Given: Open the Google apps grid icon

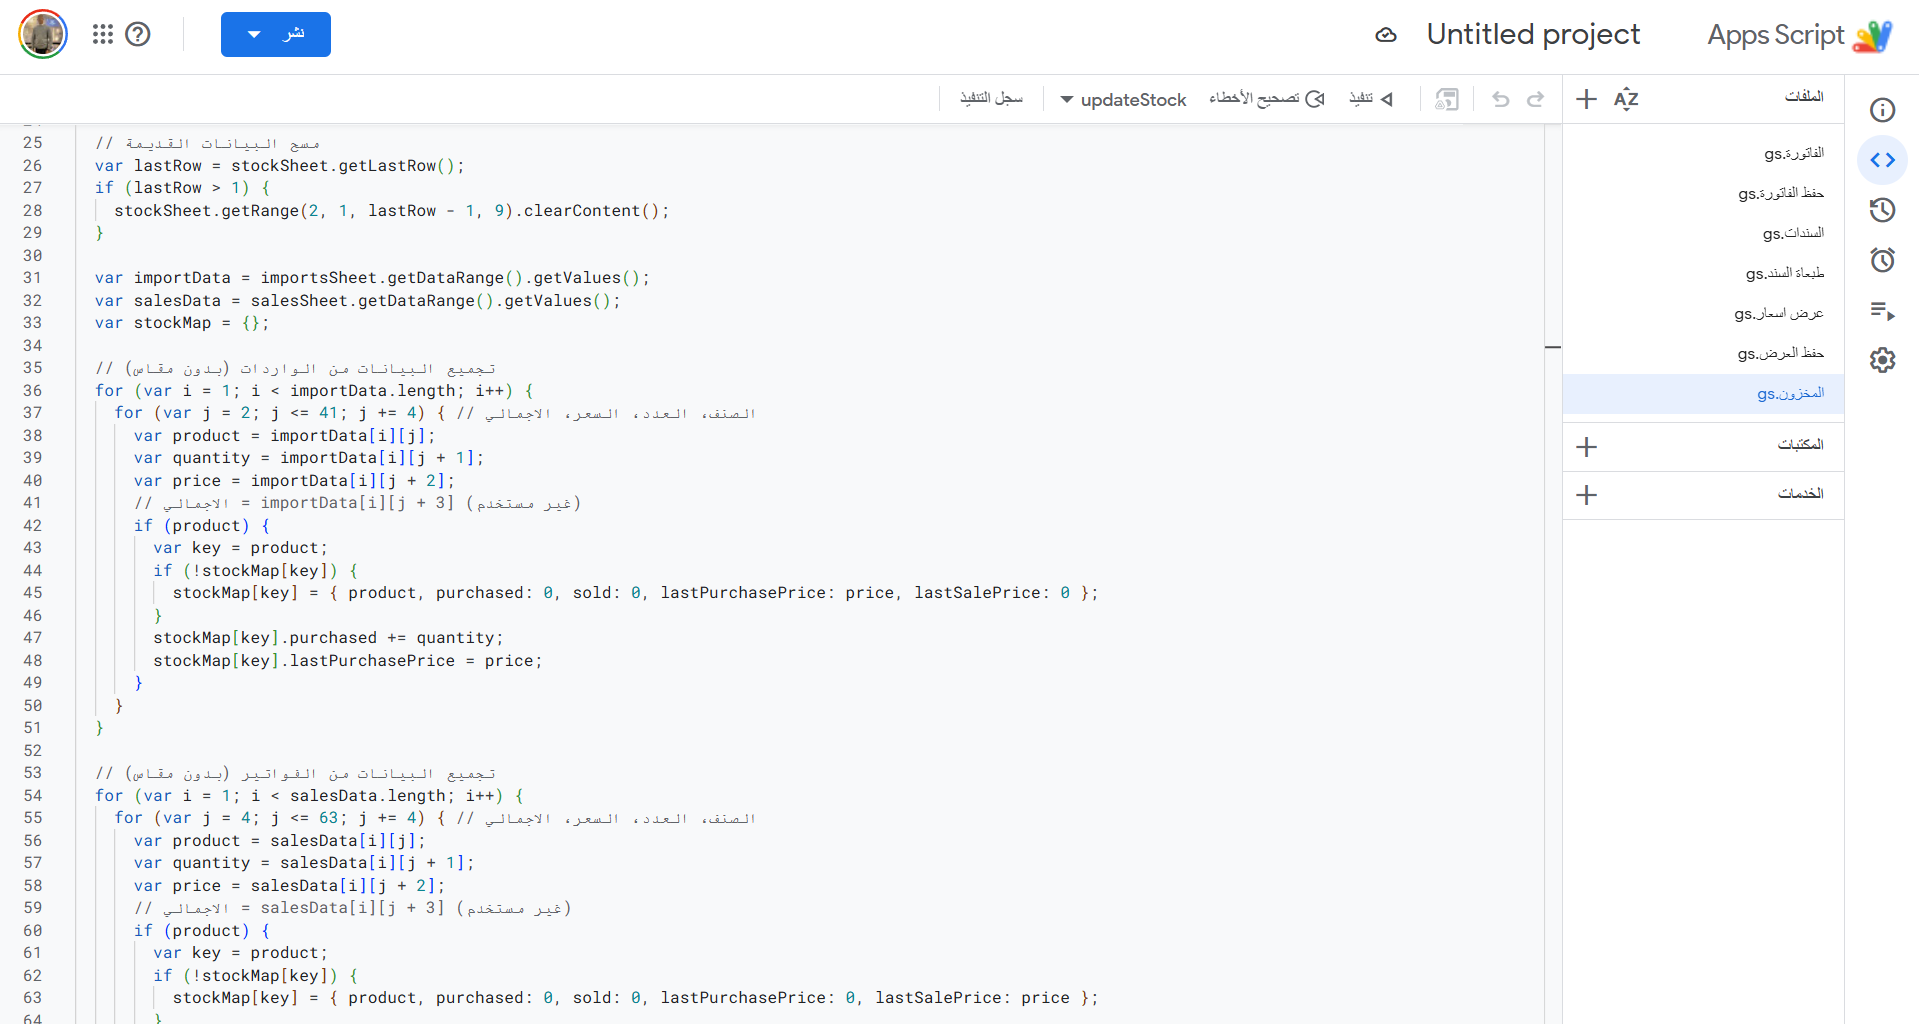Looking at the screenshot, I should click(x=102, y=35).
